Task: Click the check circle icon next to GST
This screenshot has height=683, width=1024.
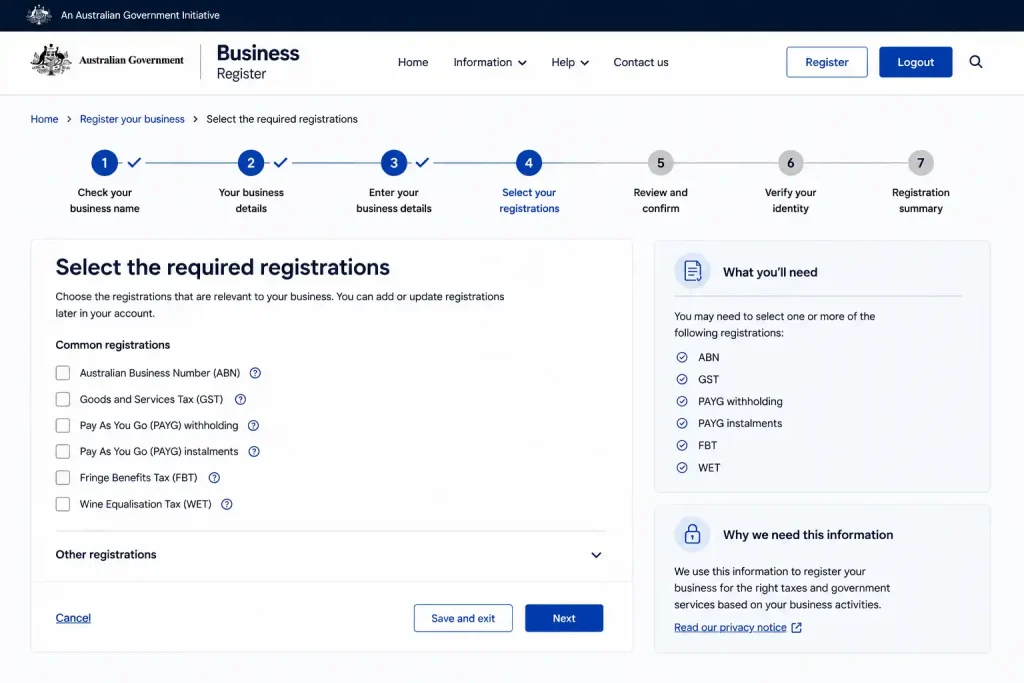Action: click(x=682, y=379)
